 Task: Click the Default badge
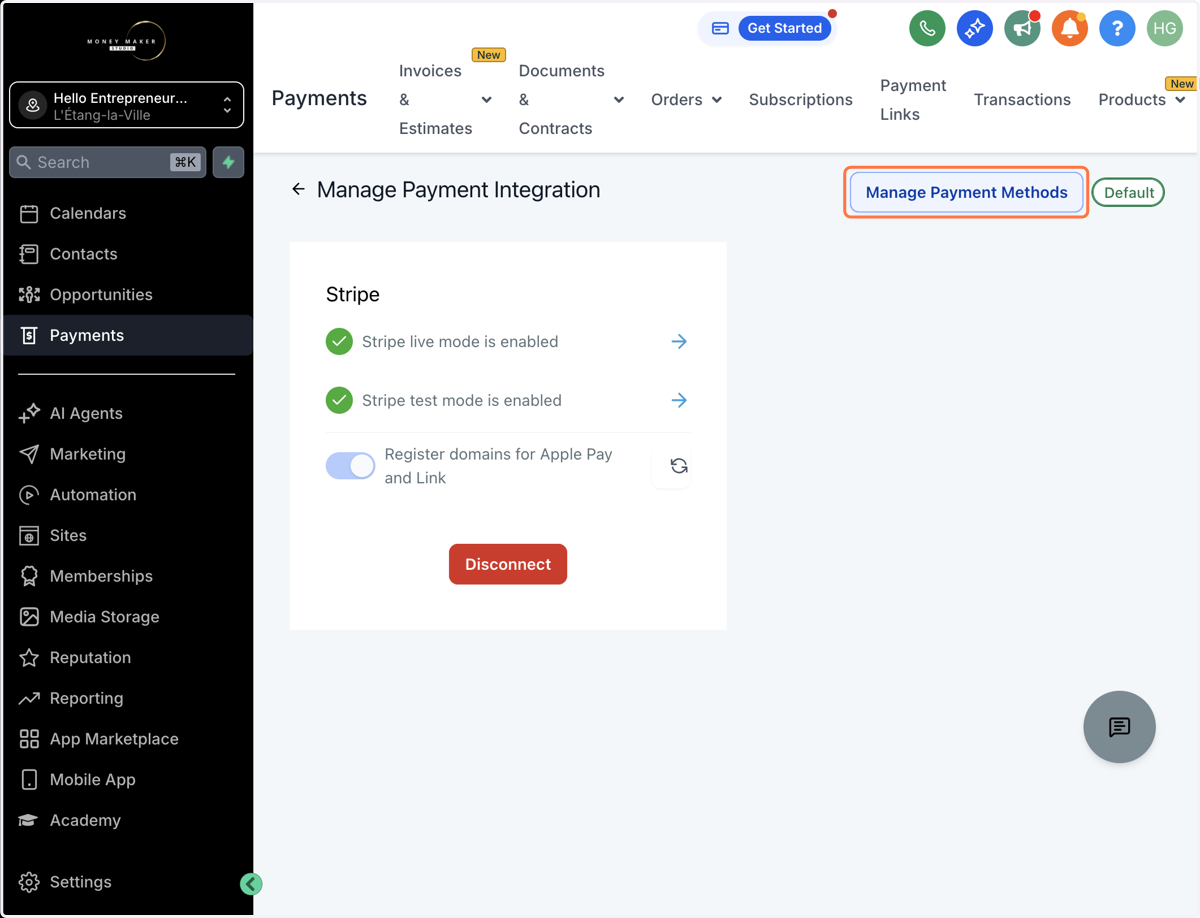pos(1129,192)
